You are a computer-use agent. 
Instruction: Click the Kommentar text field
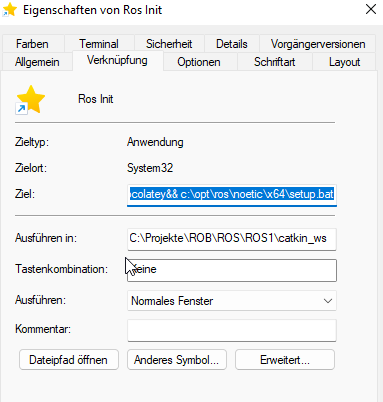click(232, 330)
